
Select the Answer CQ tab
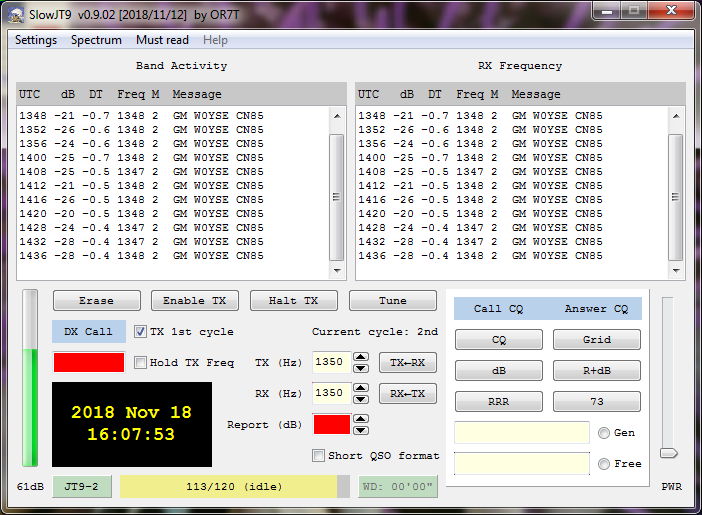point(596,309)
